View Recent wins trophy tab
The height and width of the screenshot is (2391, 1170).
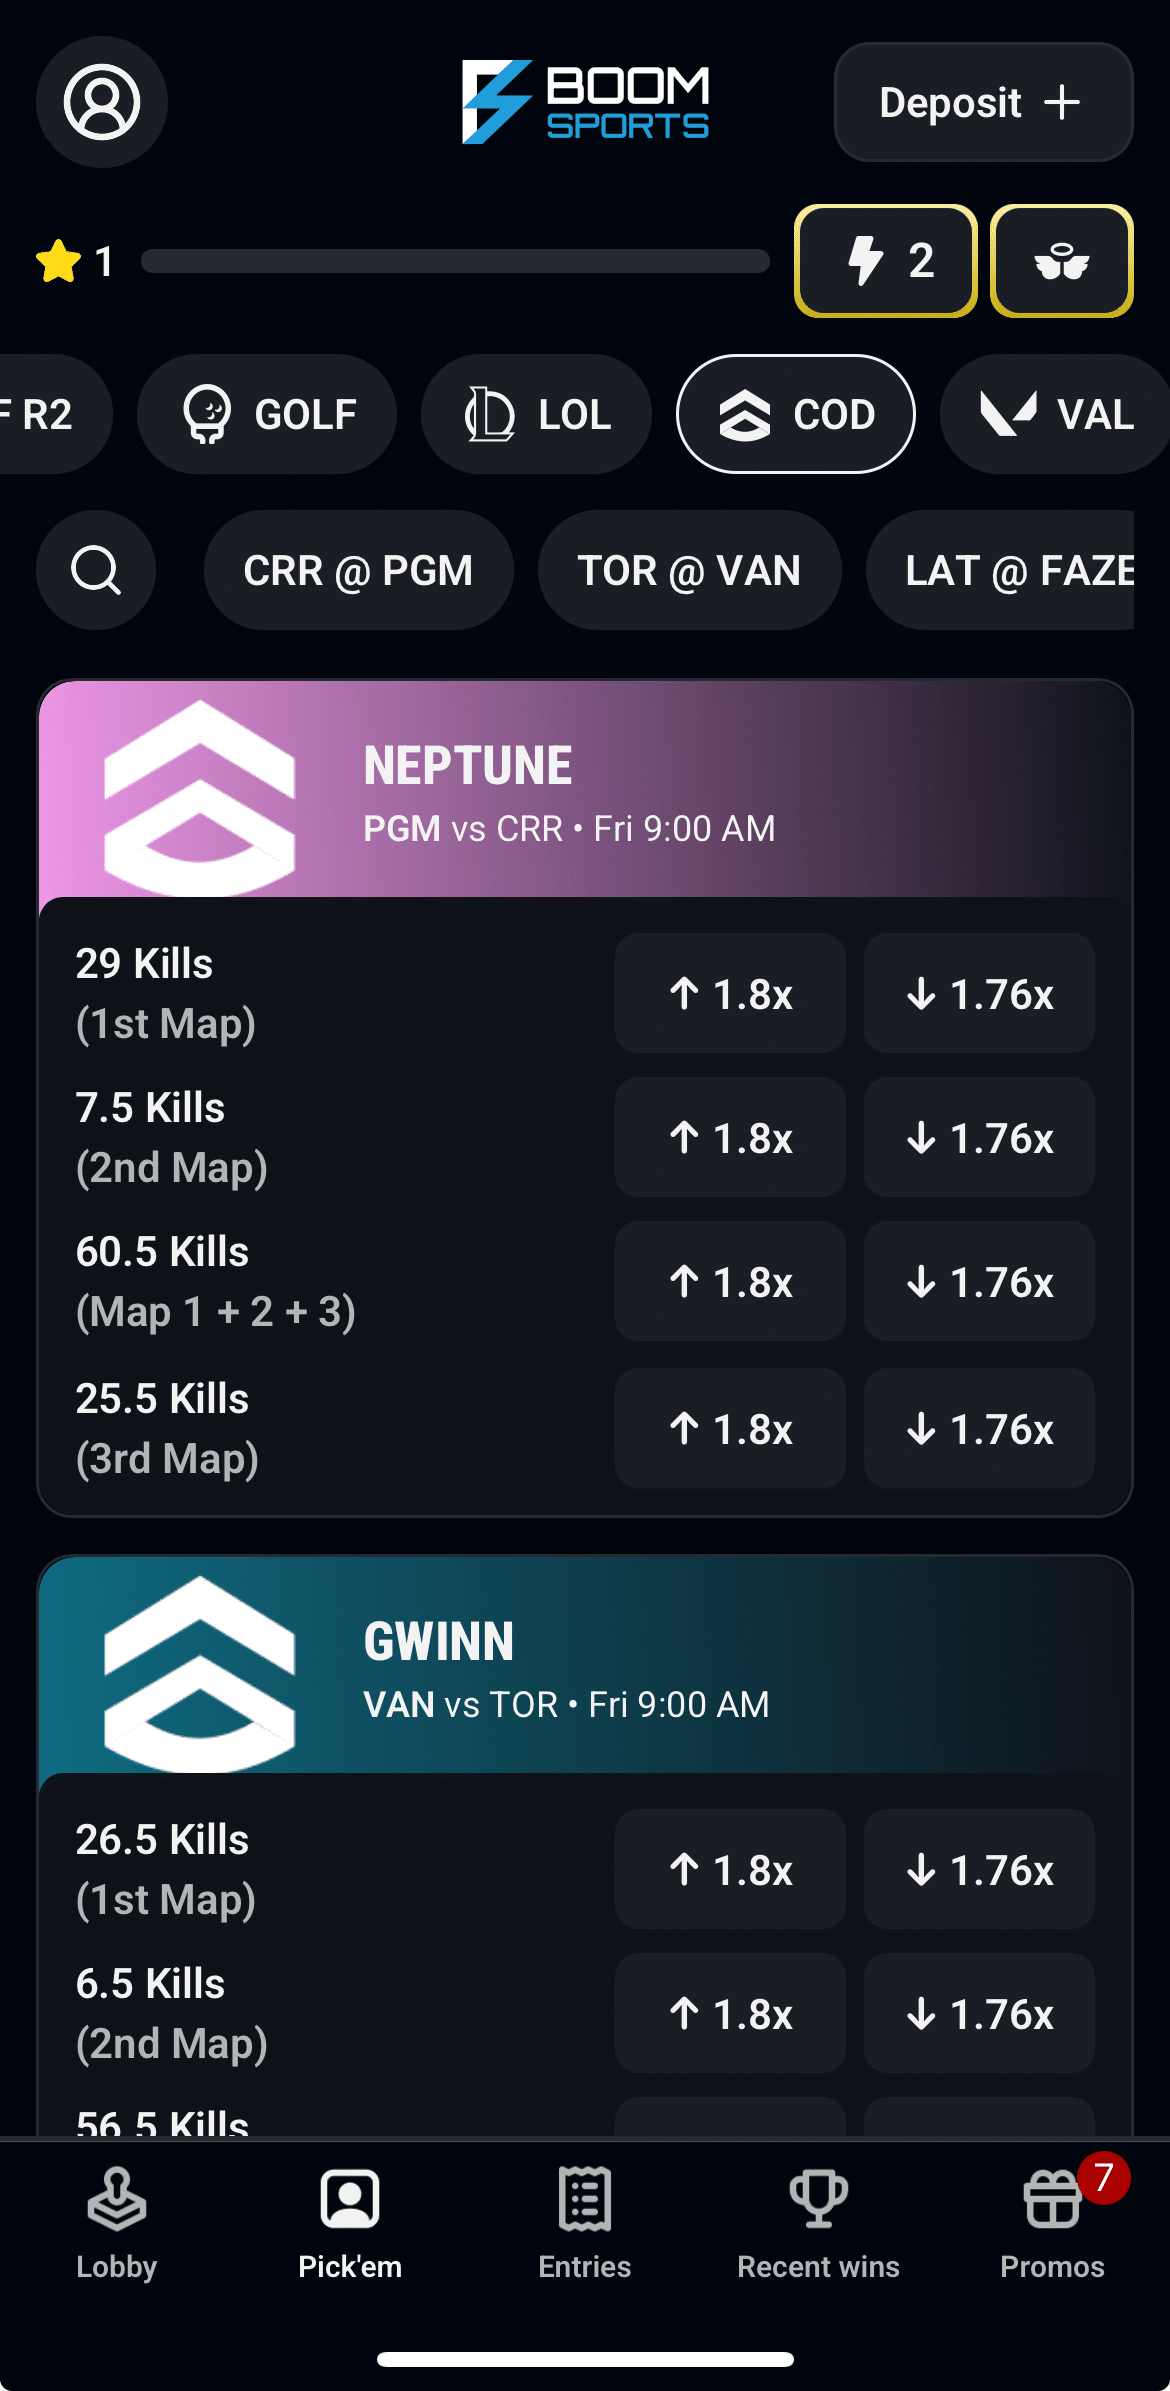click(x=818, y=2223)
